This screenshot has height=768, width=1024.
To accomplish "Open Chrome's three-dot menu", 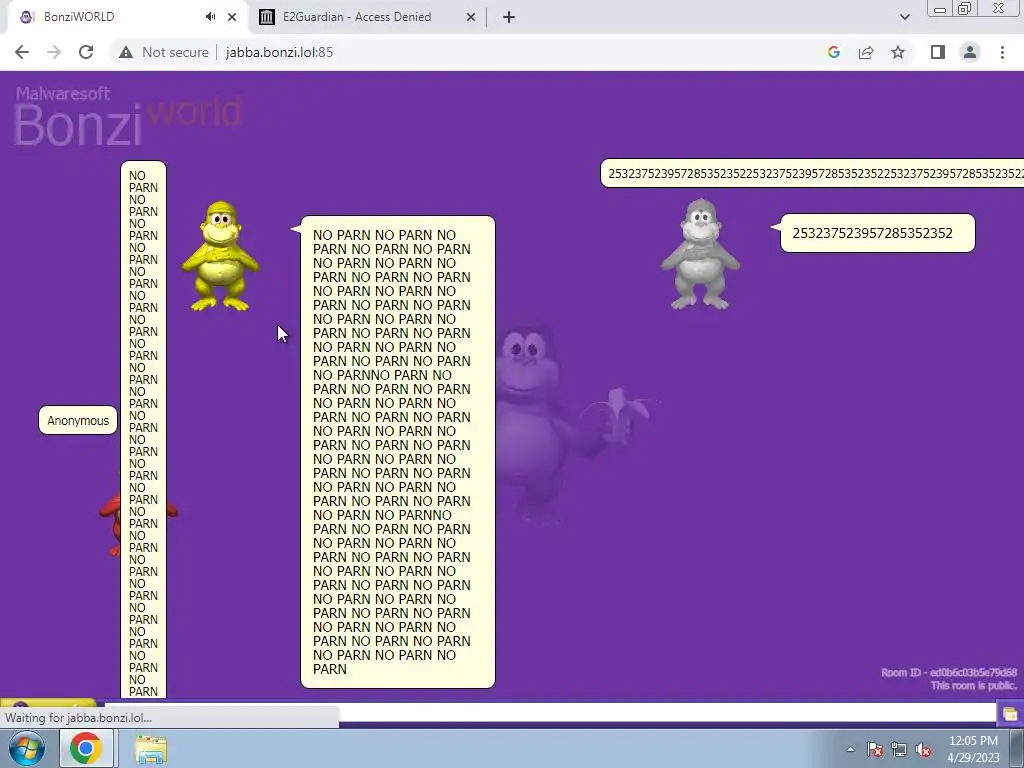I will [1002, 52].
